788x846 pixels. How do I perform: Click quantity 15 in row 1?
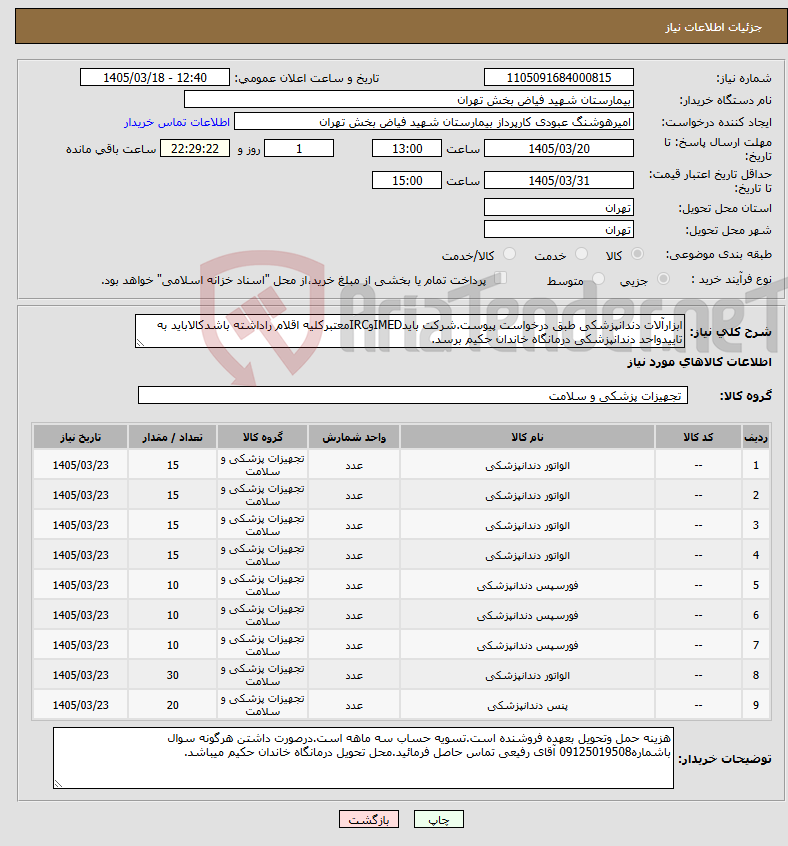[173, 465]
